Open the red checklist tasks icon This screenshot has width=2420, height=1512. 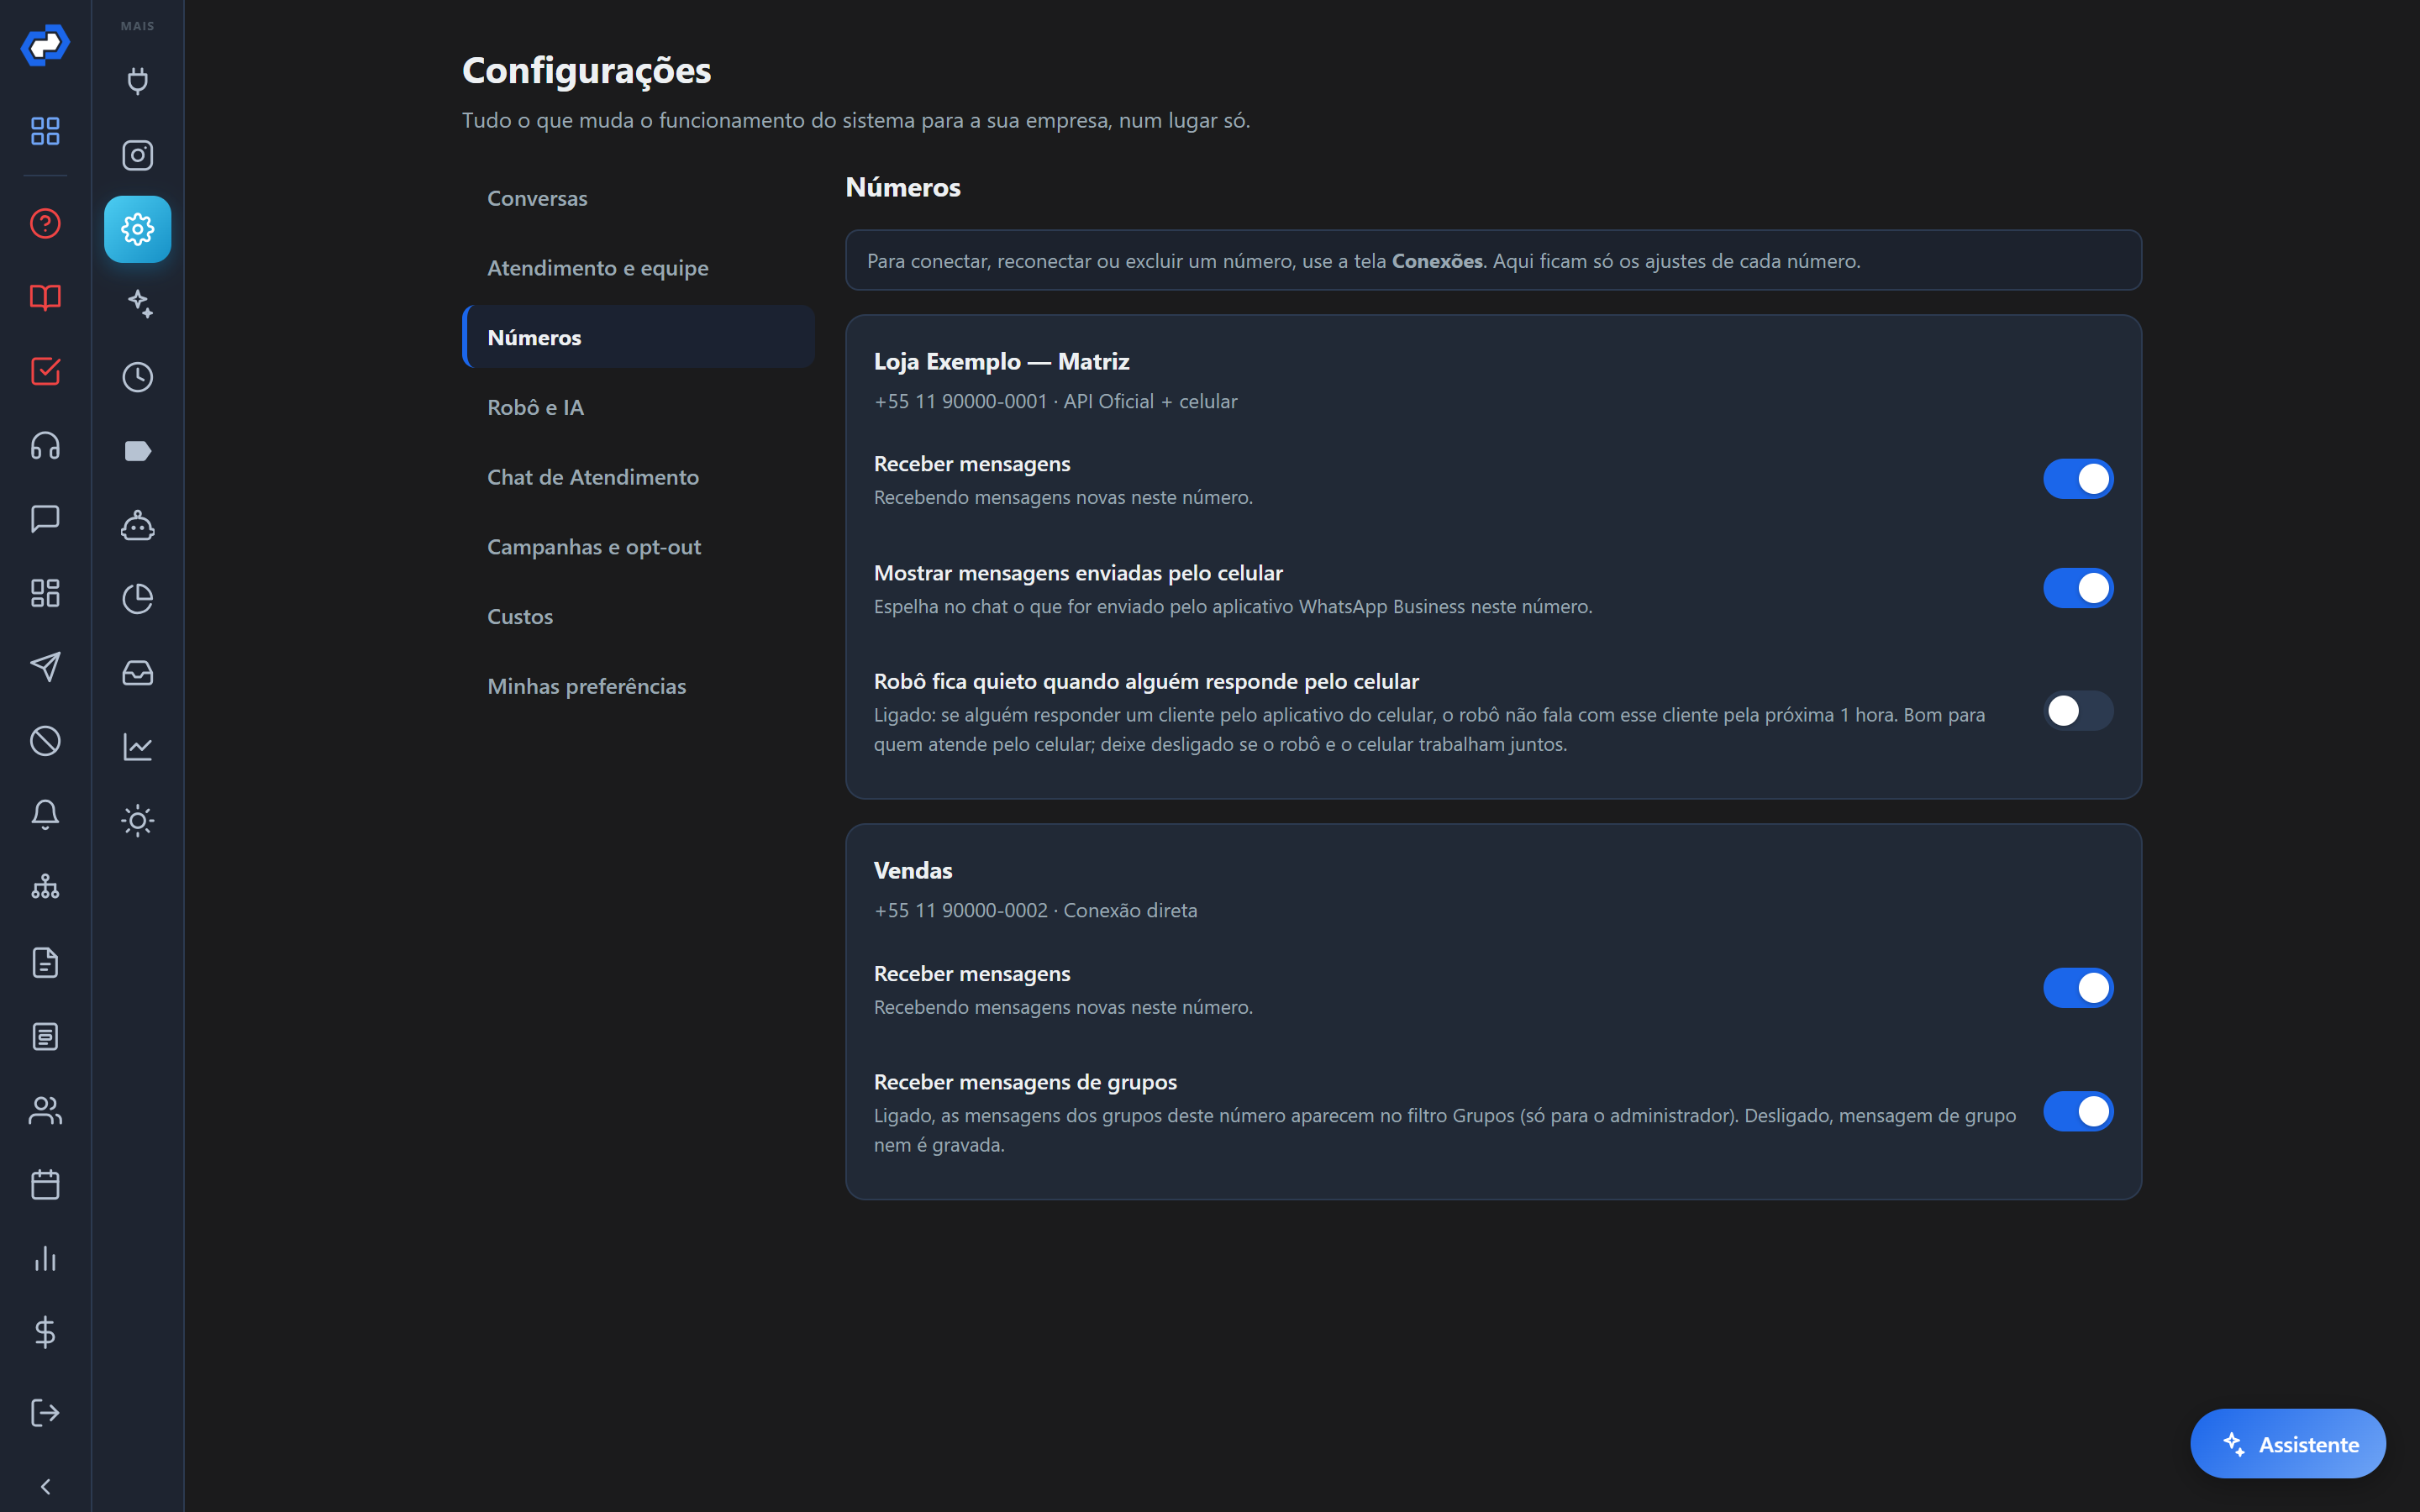[45, 371]
